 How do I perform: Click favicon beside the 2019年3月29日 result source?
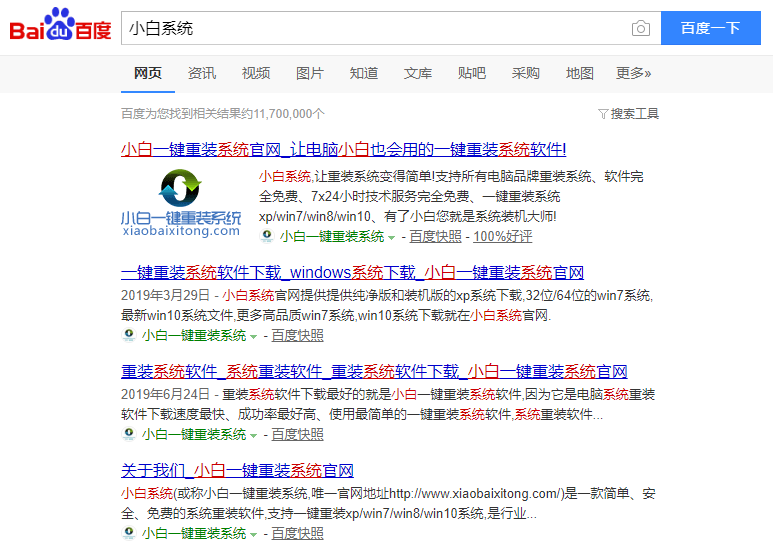(129, 335)
